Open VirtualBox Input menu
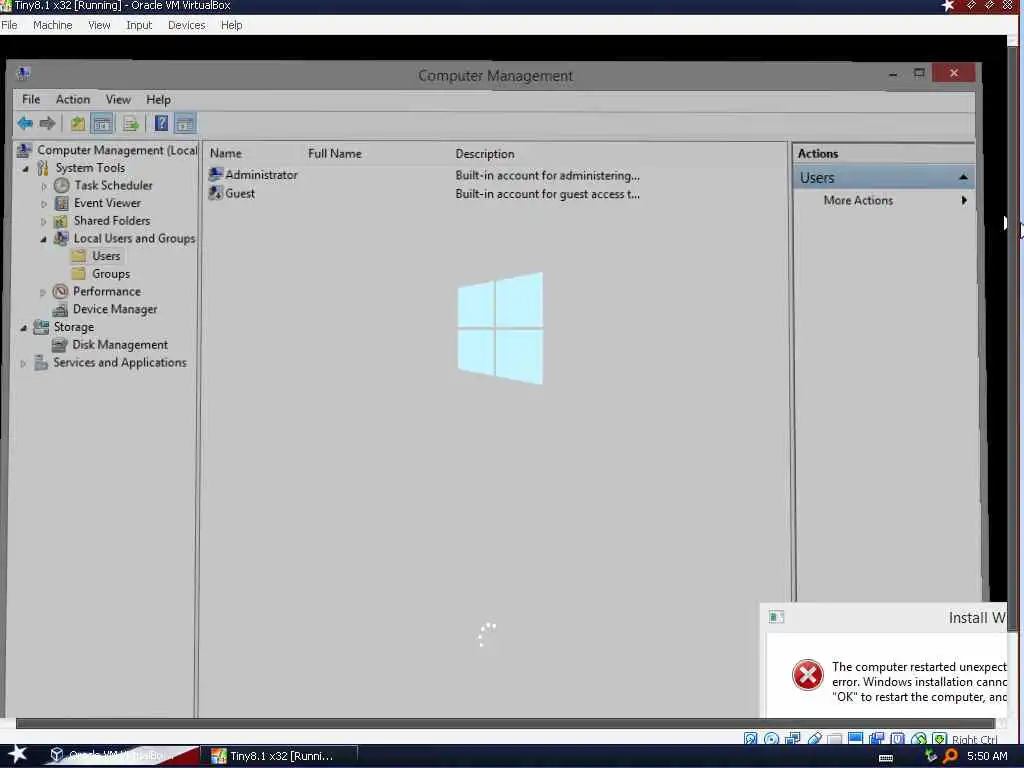Screen dimensions: 1024x768 139,25
